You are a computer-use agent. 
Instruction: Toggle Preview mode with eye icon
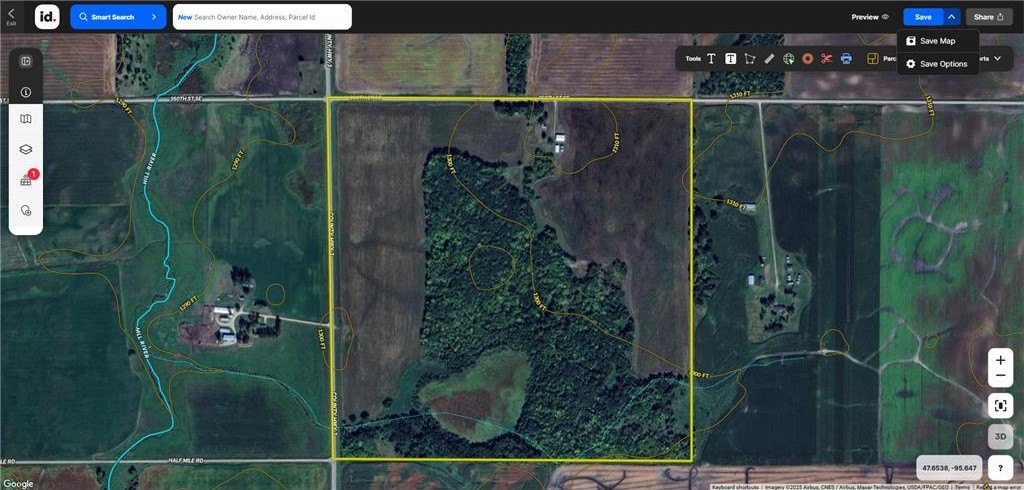click(870, 17)
